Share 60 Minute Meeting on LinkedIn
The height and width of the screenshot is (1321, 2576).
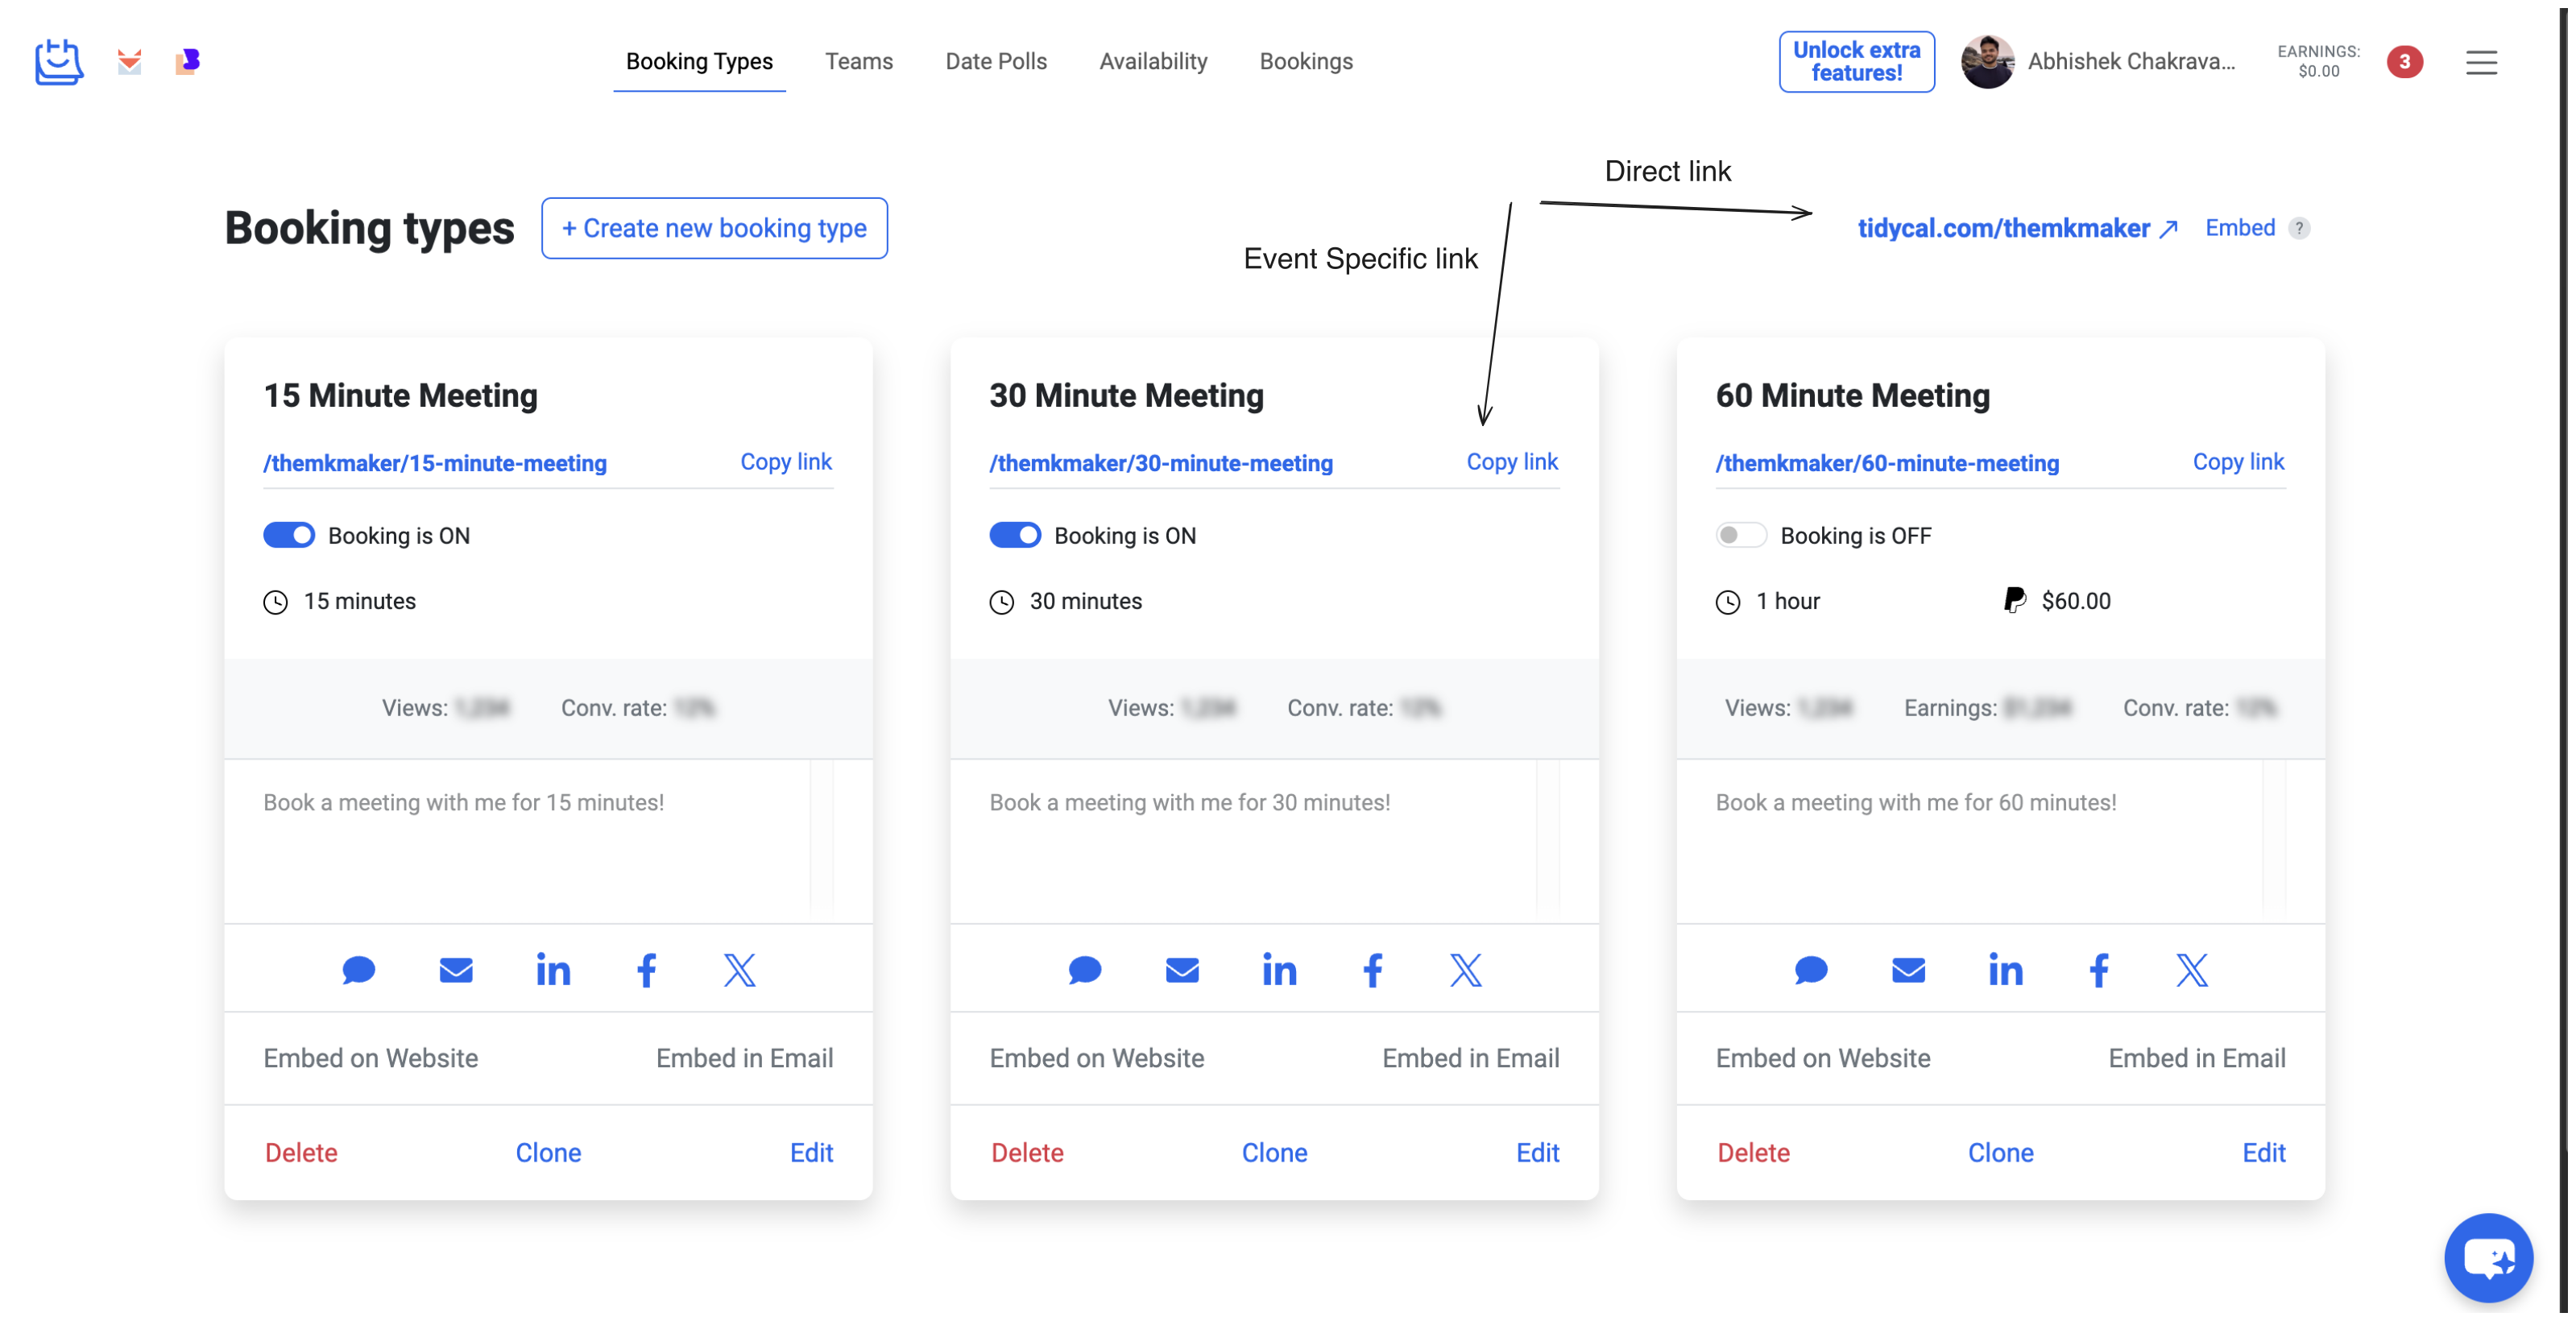[2005, 969]
